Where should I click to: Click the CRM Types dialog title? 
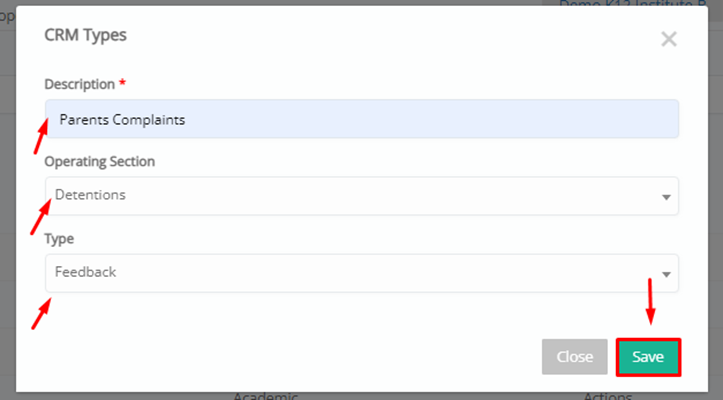(85, 35)
